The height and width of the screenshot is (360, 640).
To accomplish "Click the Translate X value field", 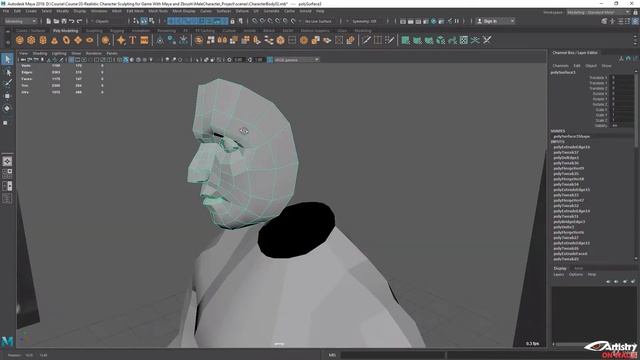I will point(622,78).
